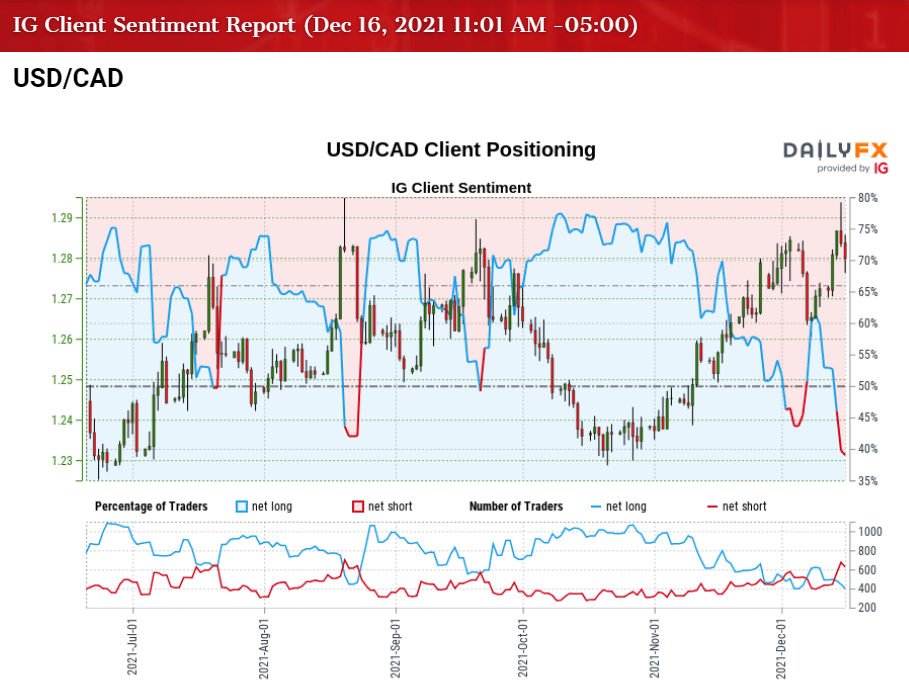
Task: Click the 2021-Dec-01 date axis label
Action: click(x=781, y=648)
